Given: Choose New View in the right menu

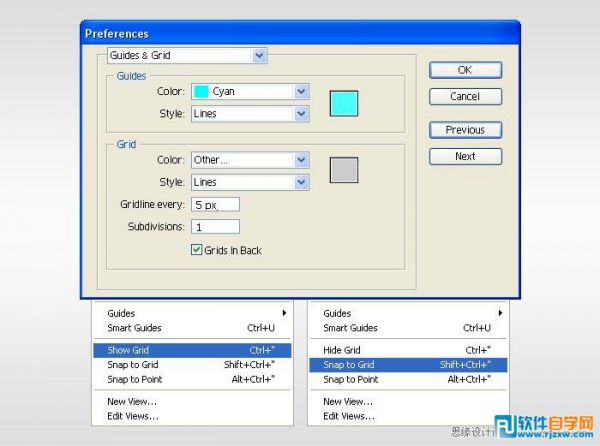Looking at the screenshot, I should pyautogui.click(x=408, y=402).
